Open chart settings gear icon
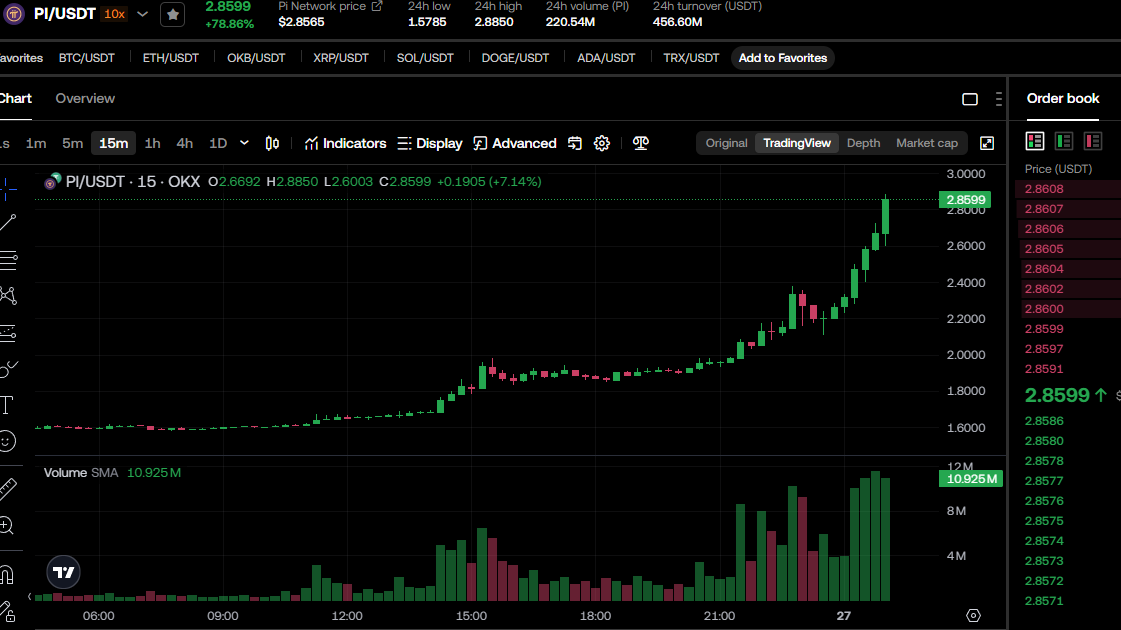 pyautogui.click(x=602, y=143)
